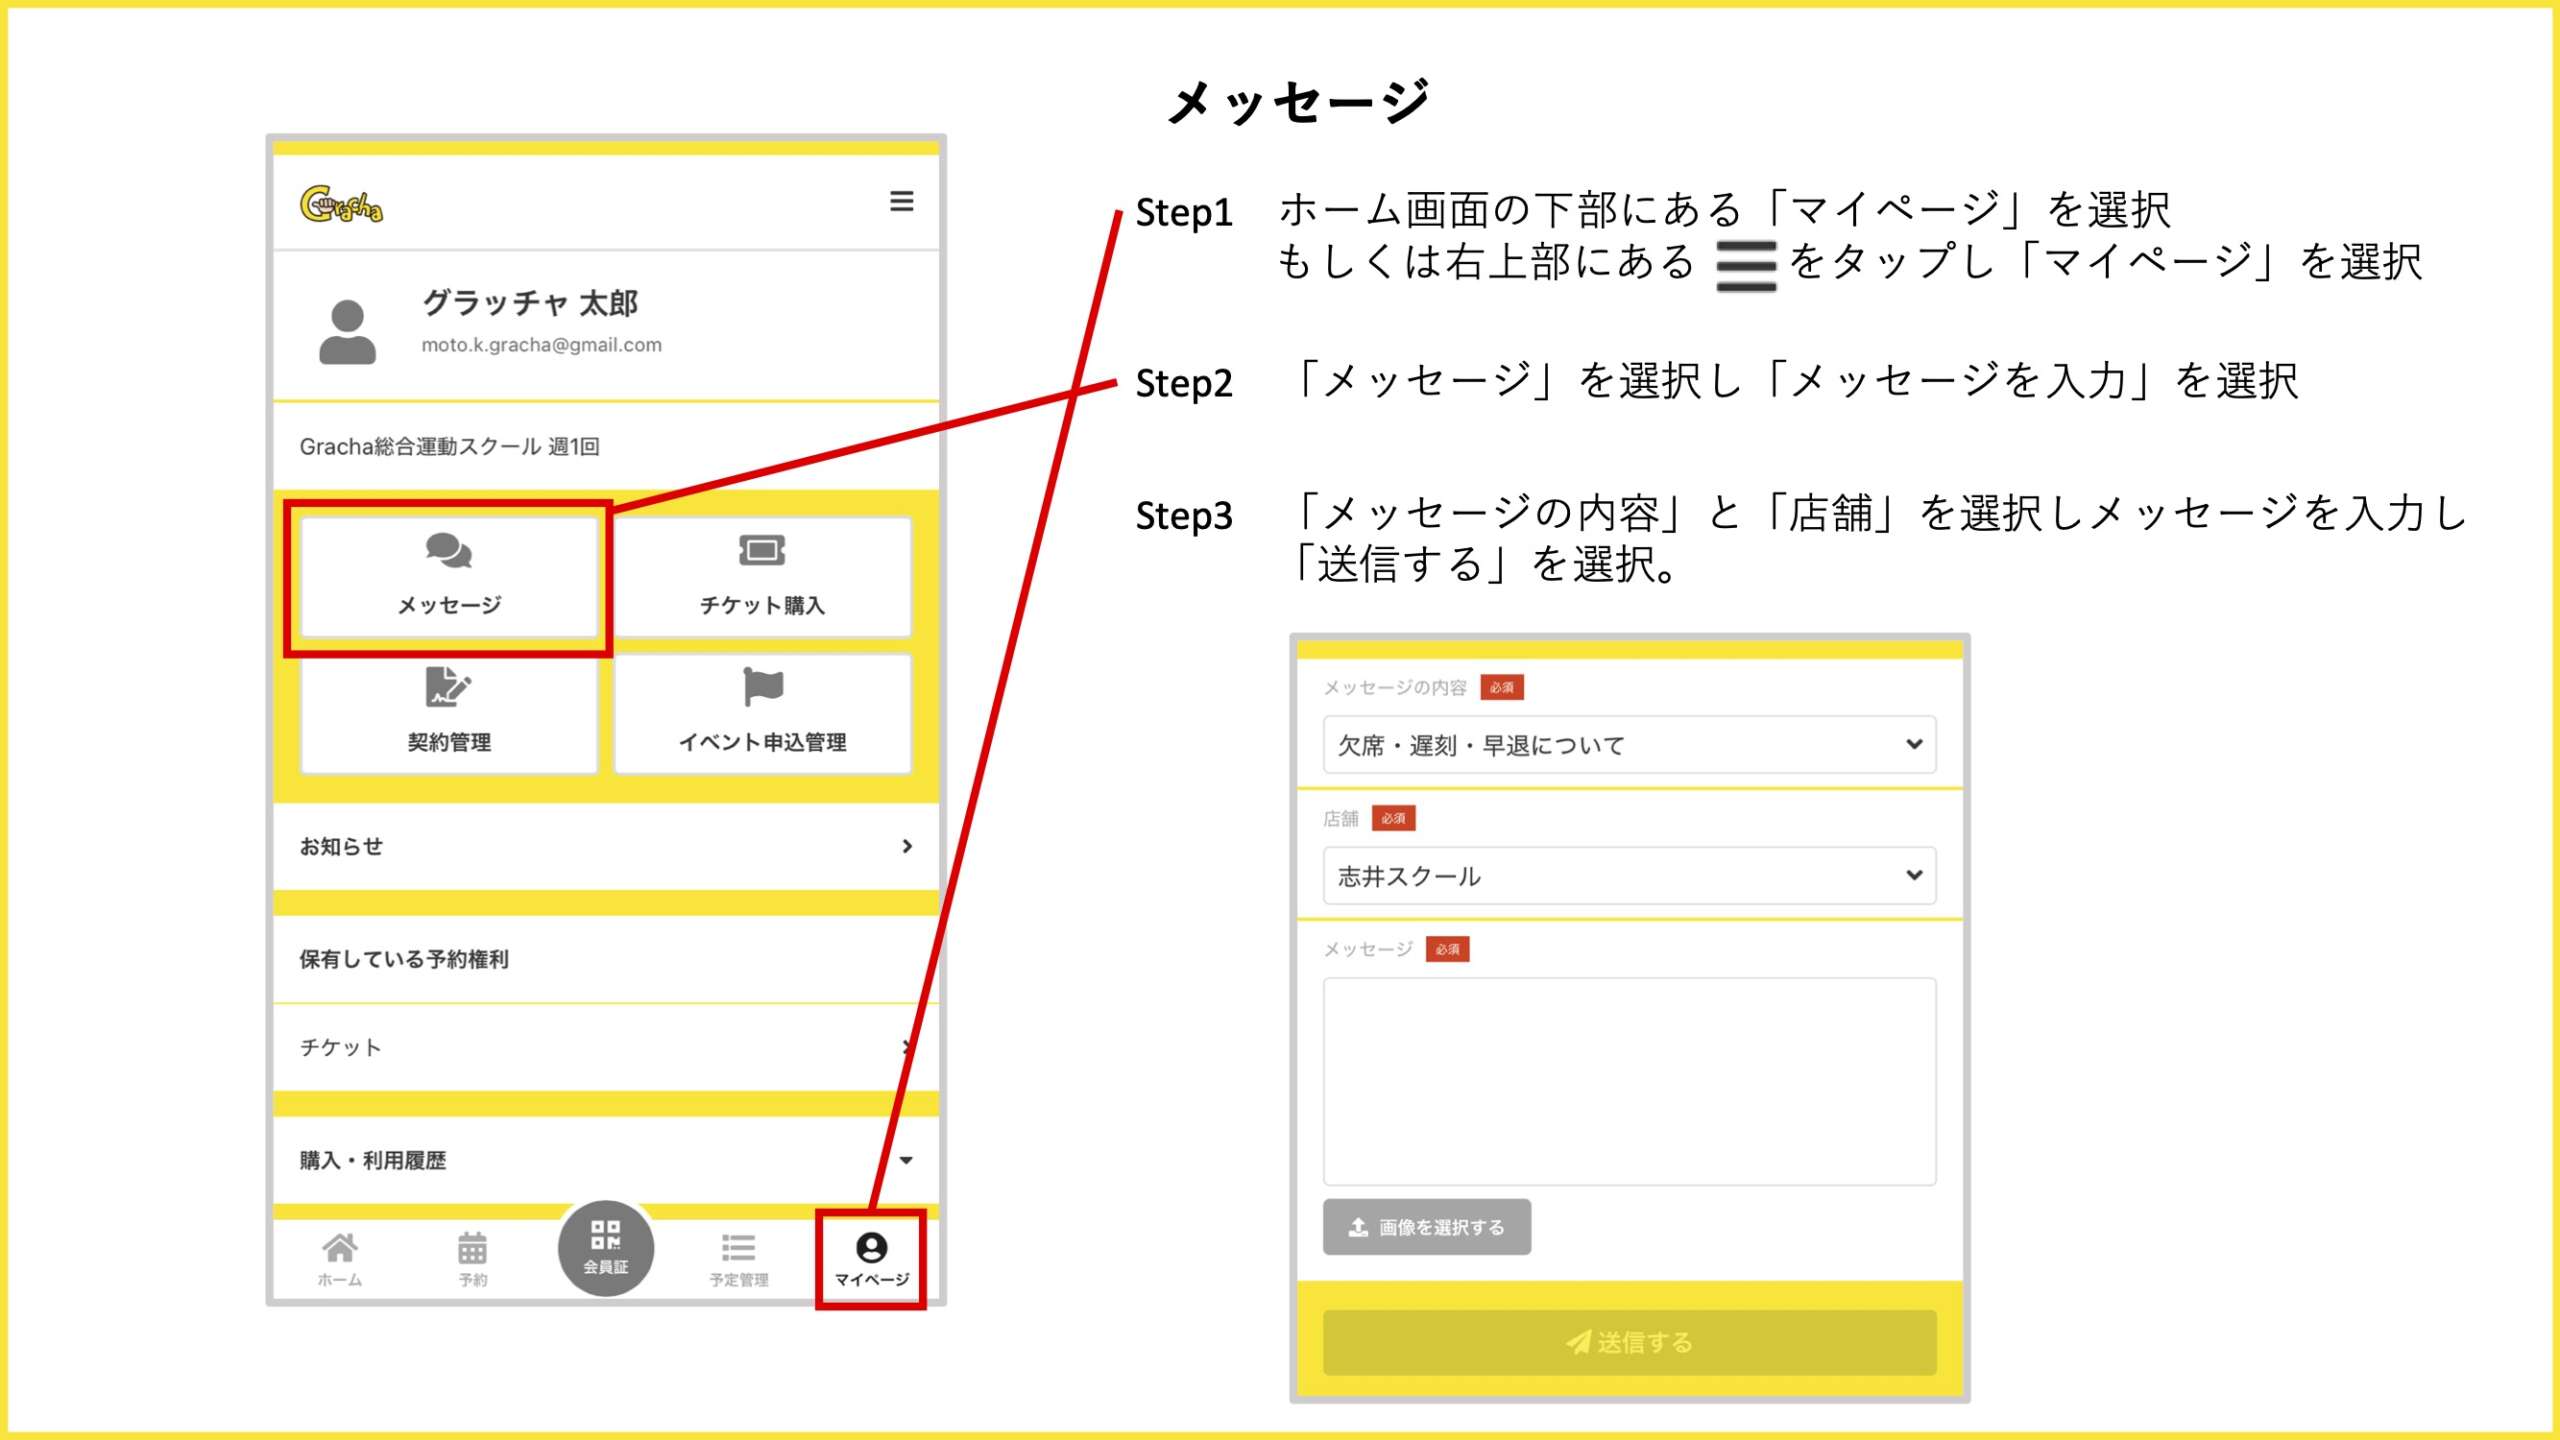Open the メッセージの内容 dropdown
Screen dimensions: 2560x1440
tap(1628, 744)
